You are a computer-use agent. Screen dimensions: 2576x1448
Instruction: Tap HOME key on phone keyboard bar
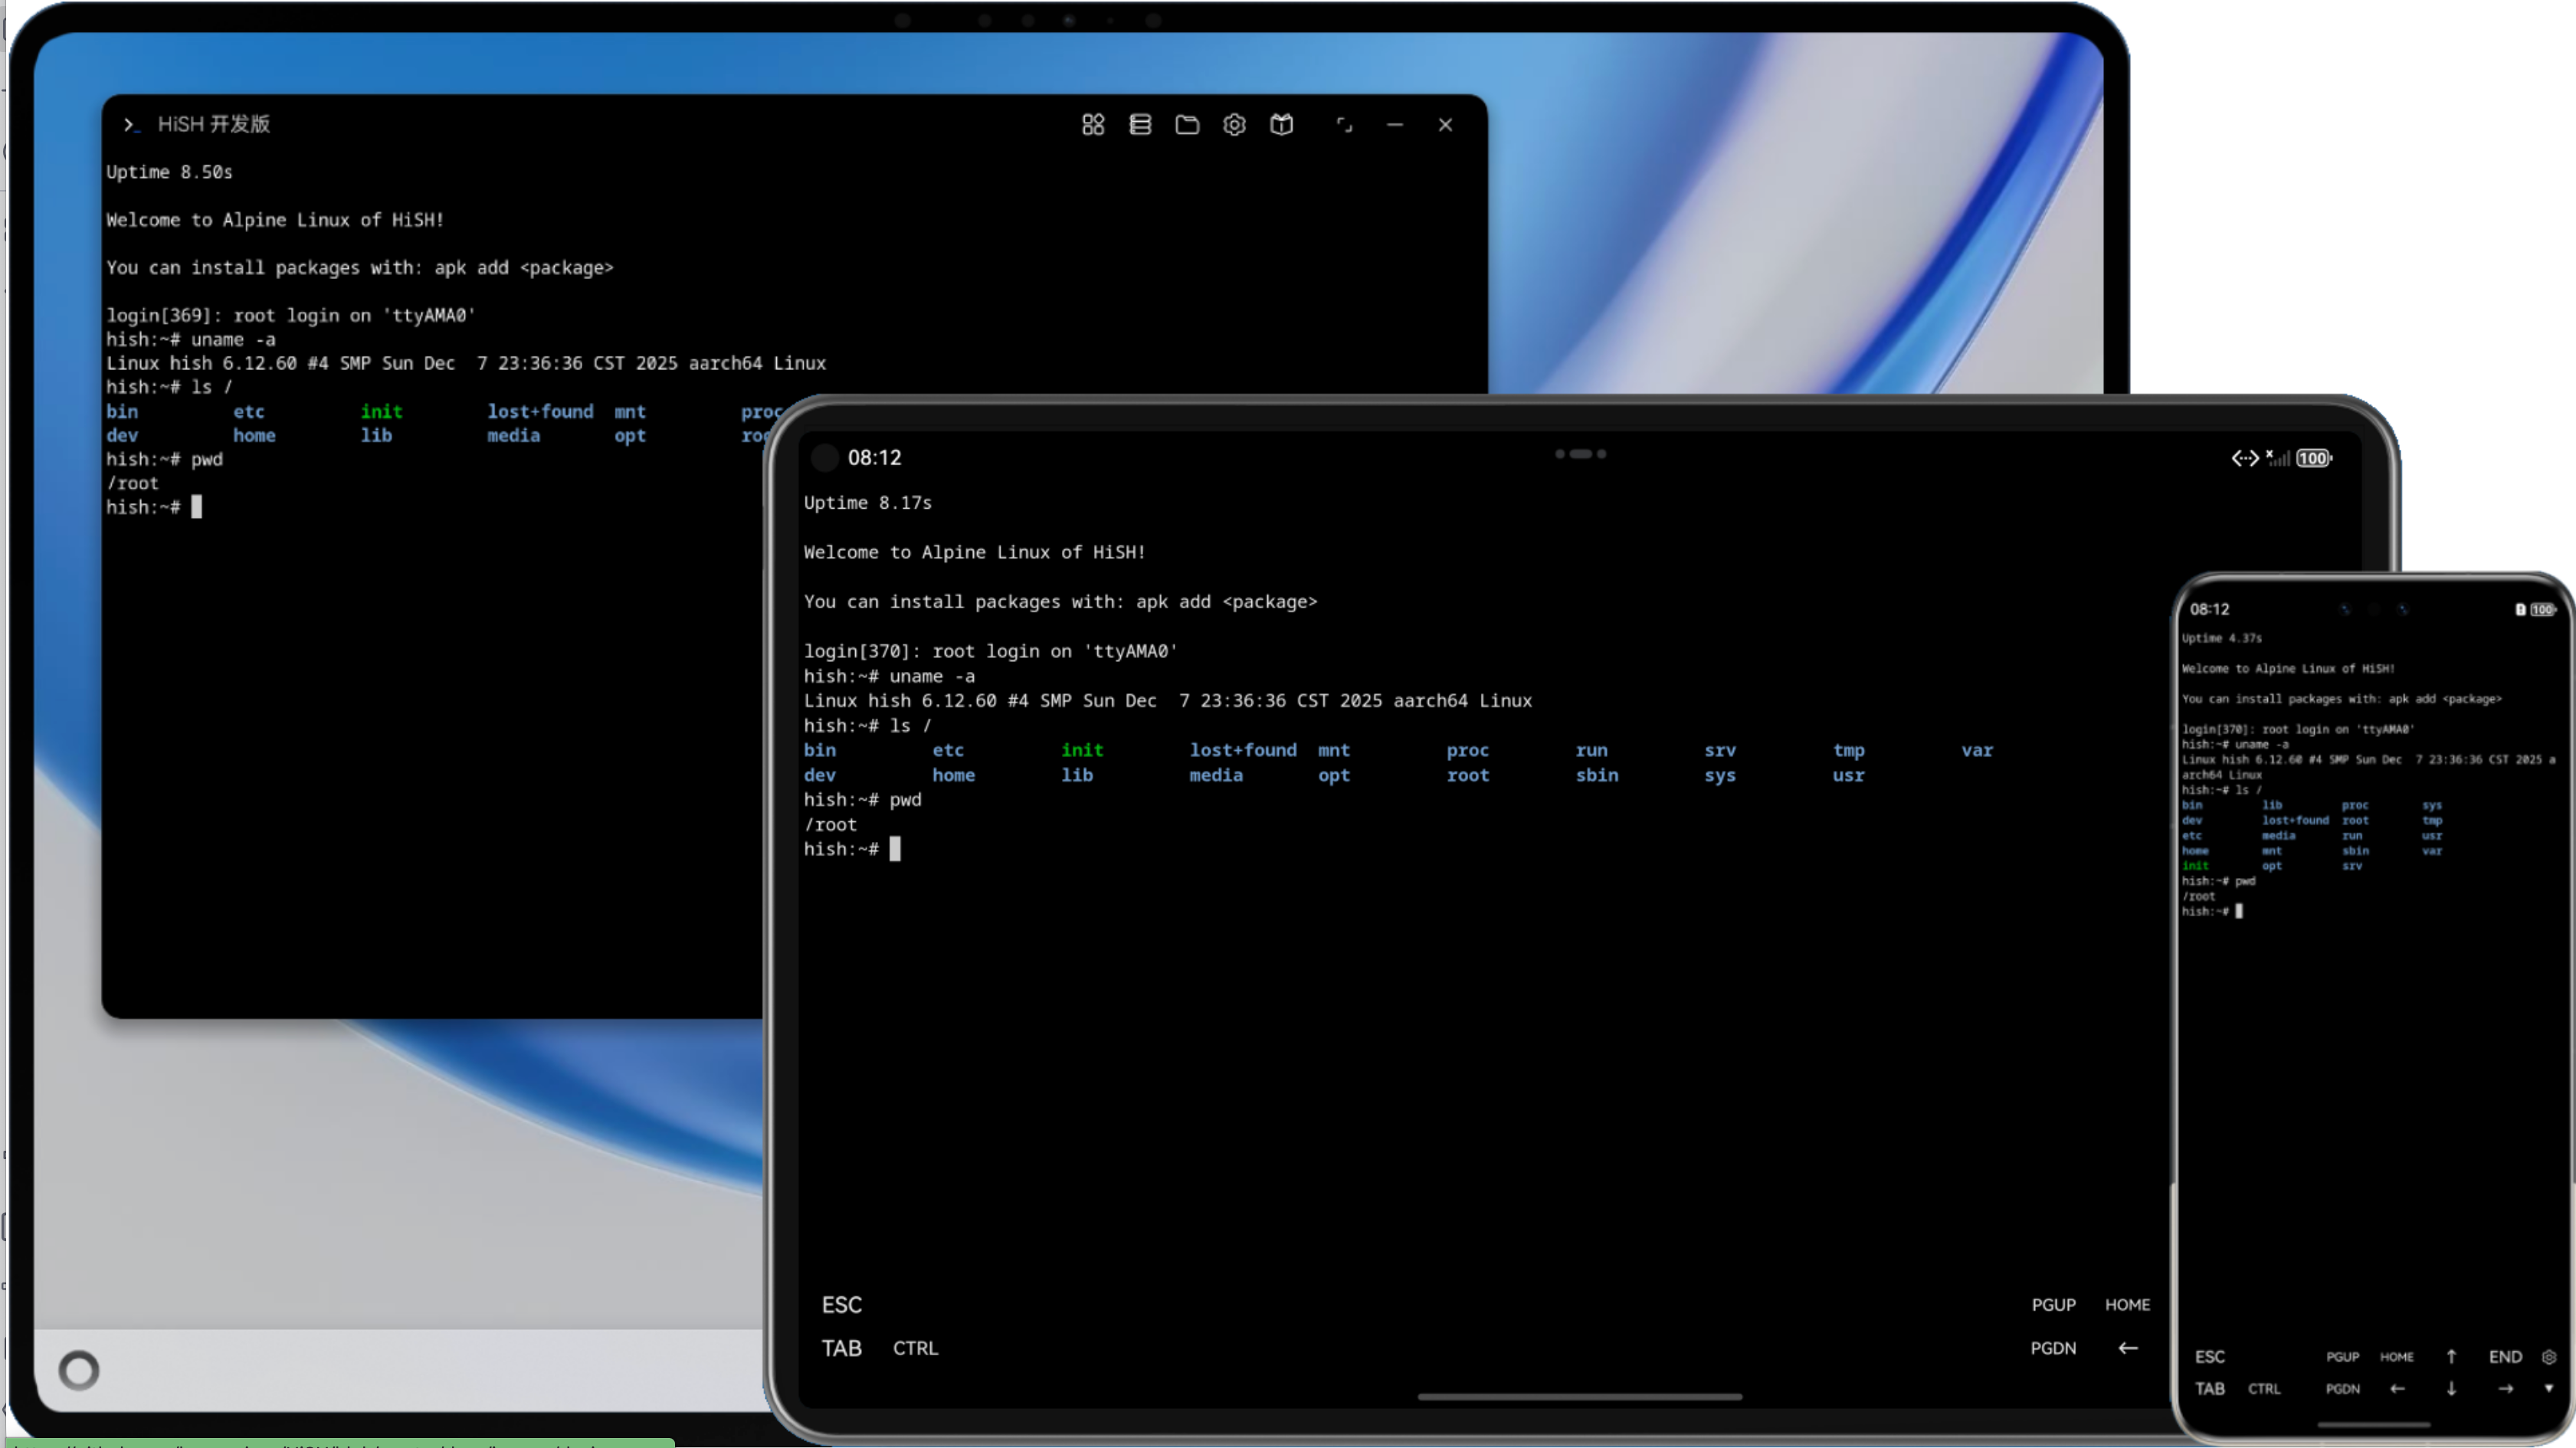(2397, 1357)
